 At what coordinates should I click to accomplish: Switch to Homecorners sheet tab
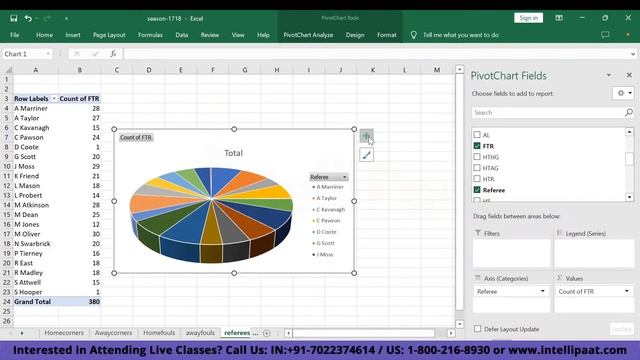tap(64, 333)
